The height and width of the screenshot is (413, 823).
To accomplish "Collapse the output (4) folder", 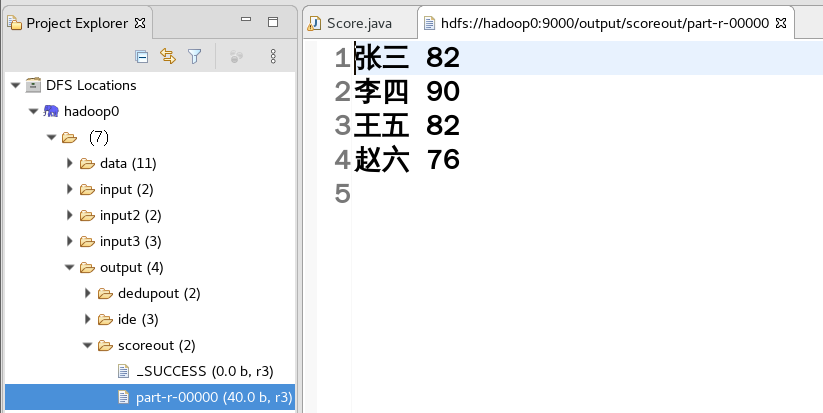I will point(69,268).
